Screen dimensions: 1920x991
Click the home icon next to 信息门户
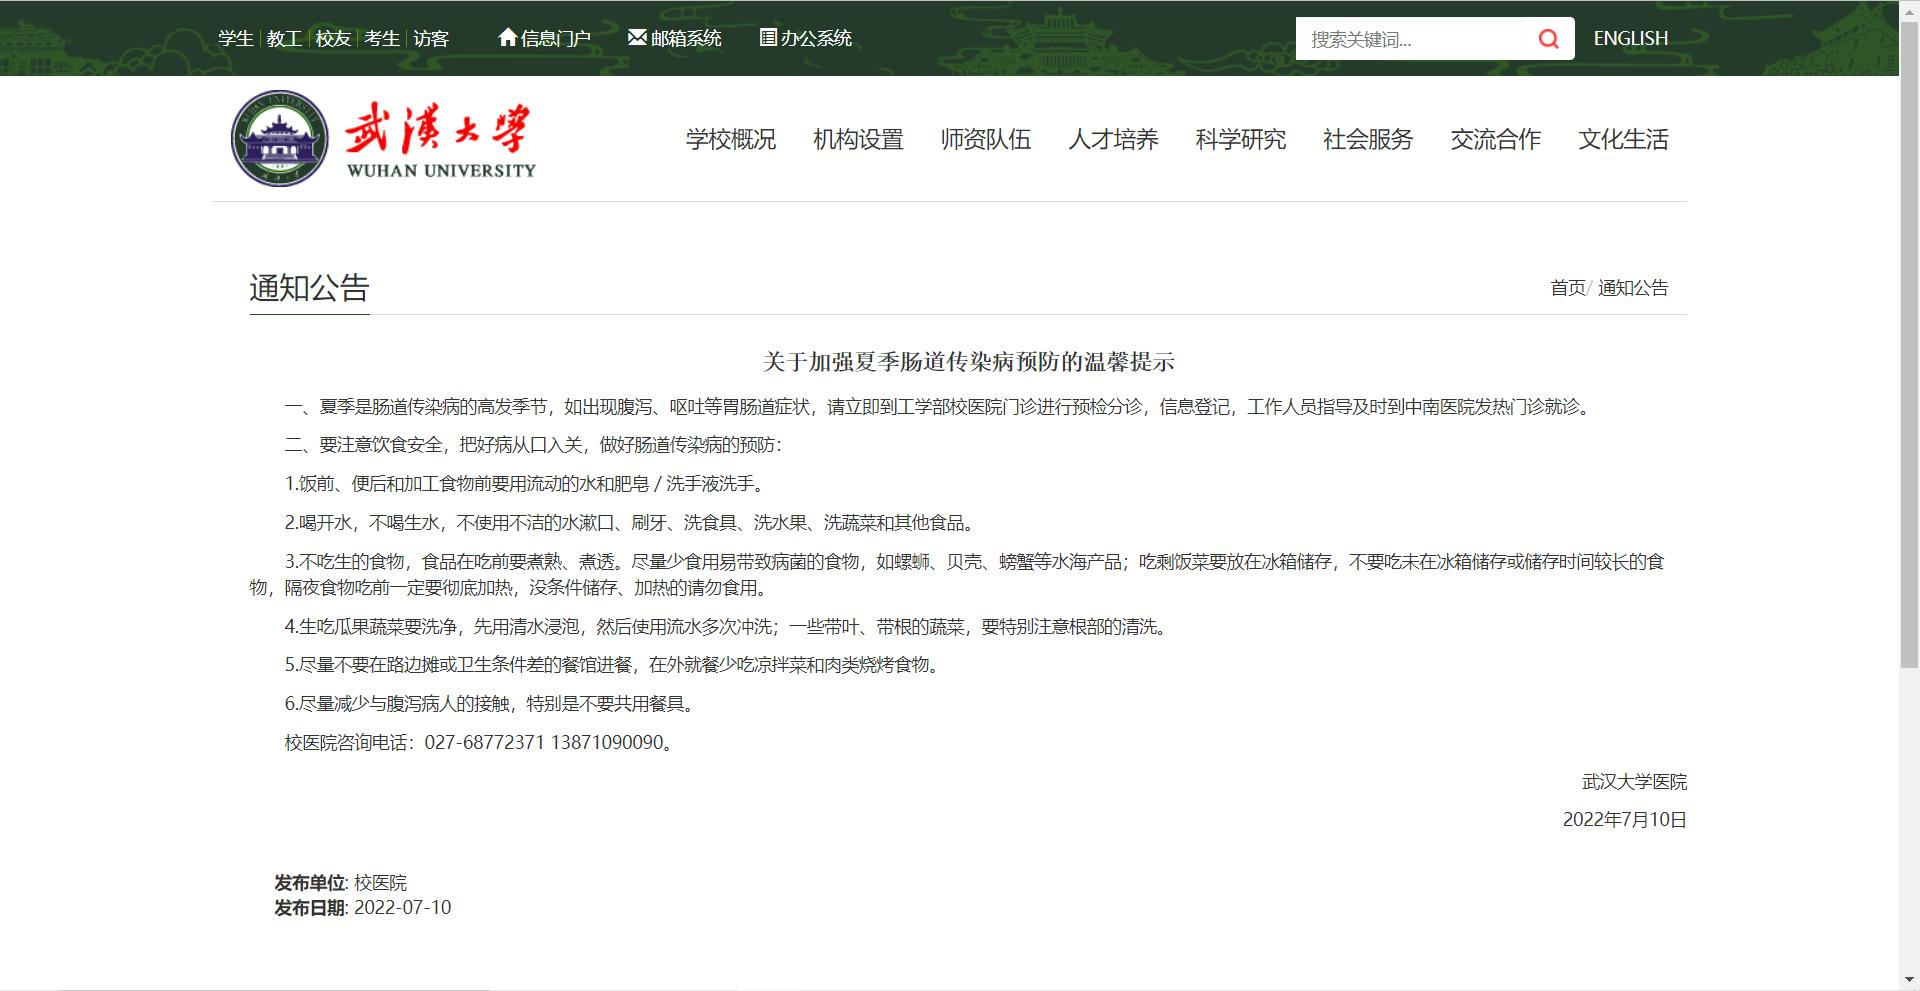pyautogui.click(x=510, y=38)
